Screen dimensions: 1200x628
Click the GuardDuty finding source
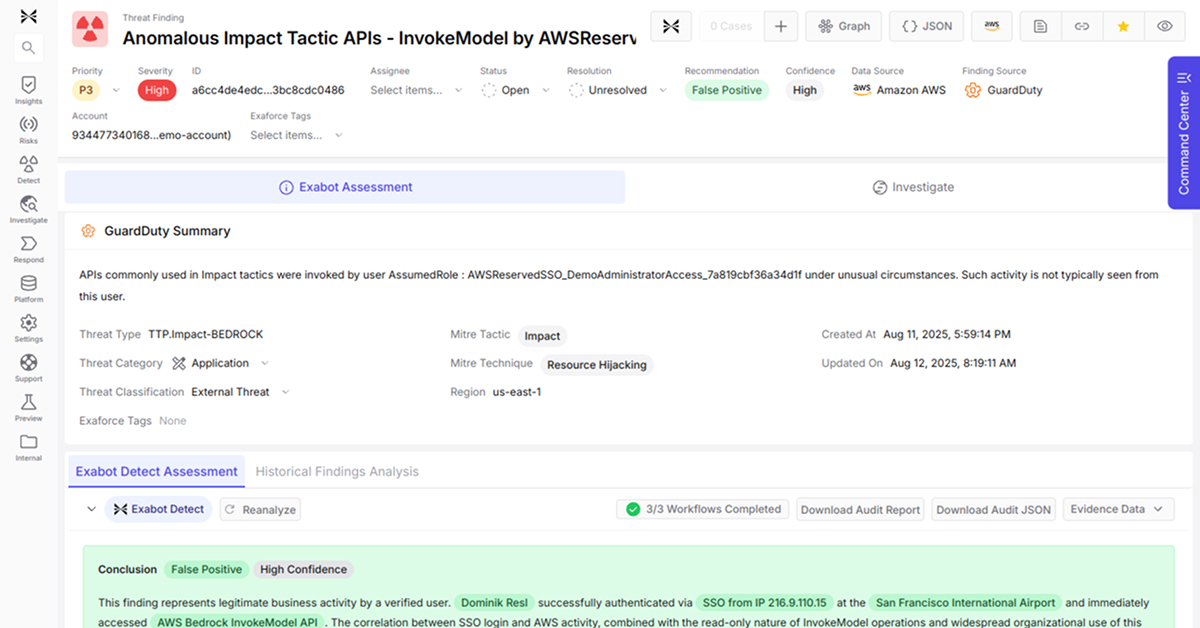click(x=1003, y=90)
